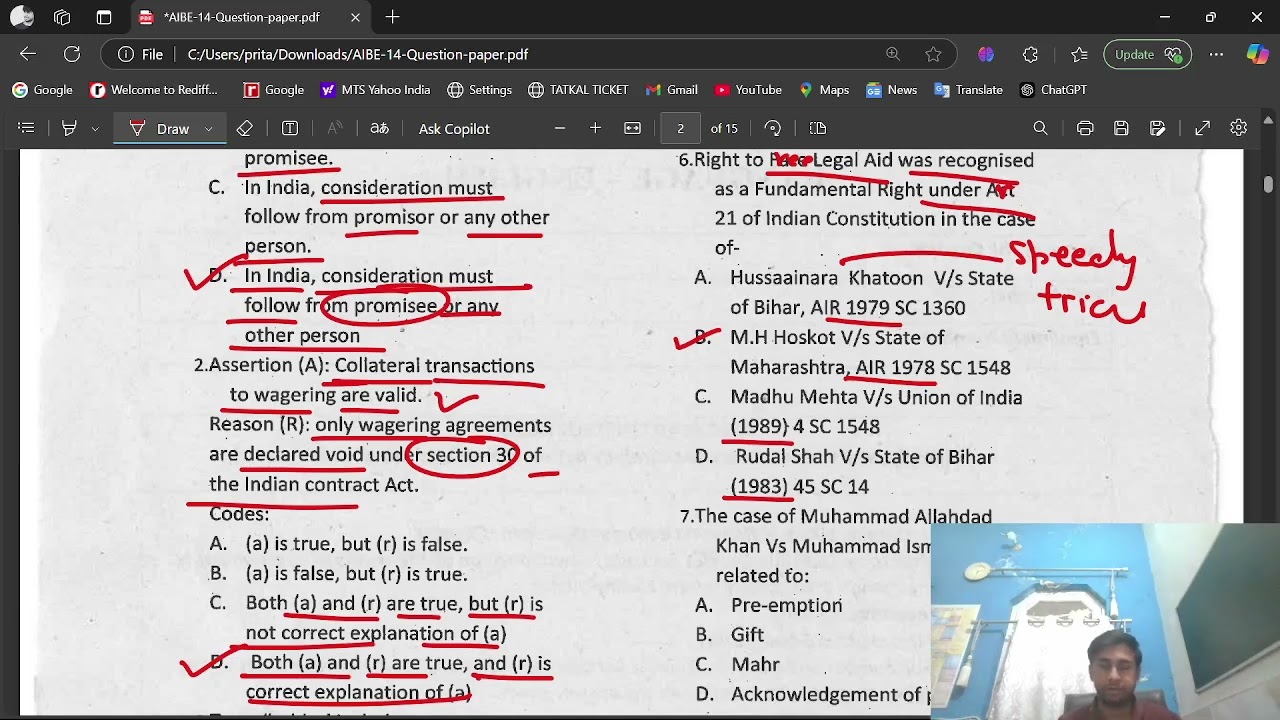Screen dimensions: 1280x720
Task: Open a new tab with plus button
Action: (392, 17)
